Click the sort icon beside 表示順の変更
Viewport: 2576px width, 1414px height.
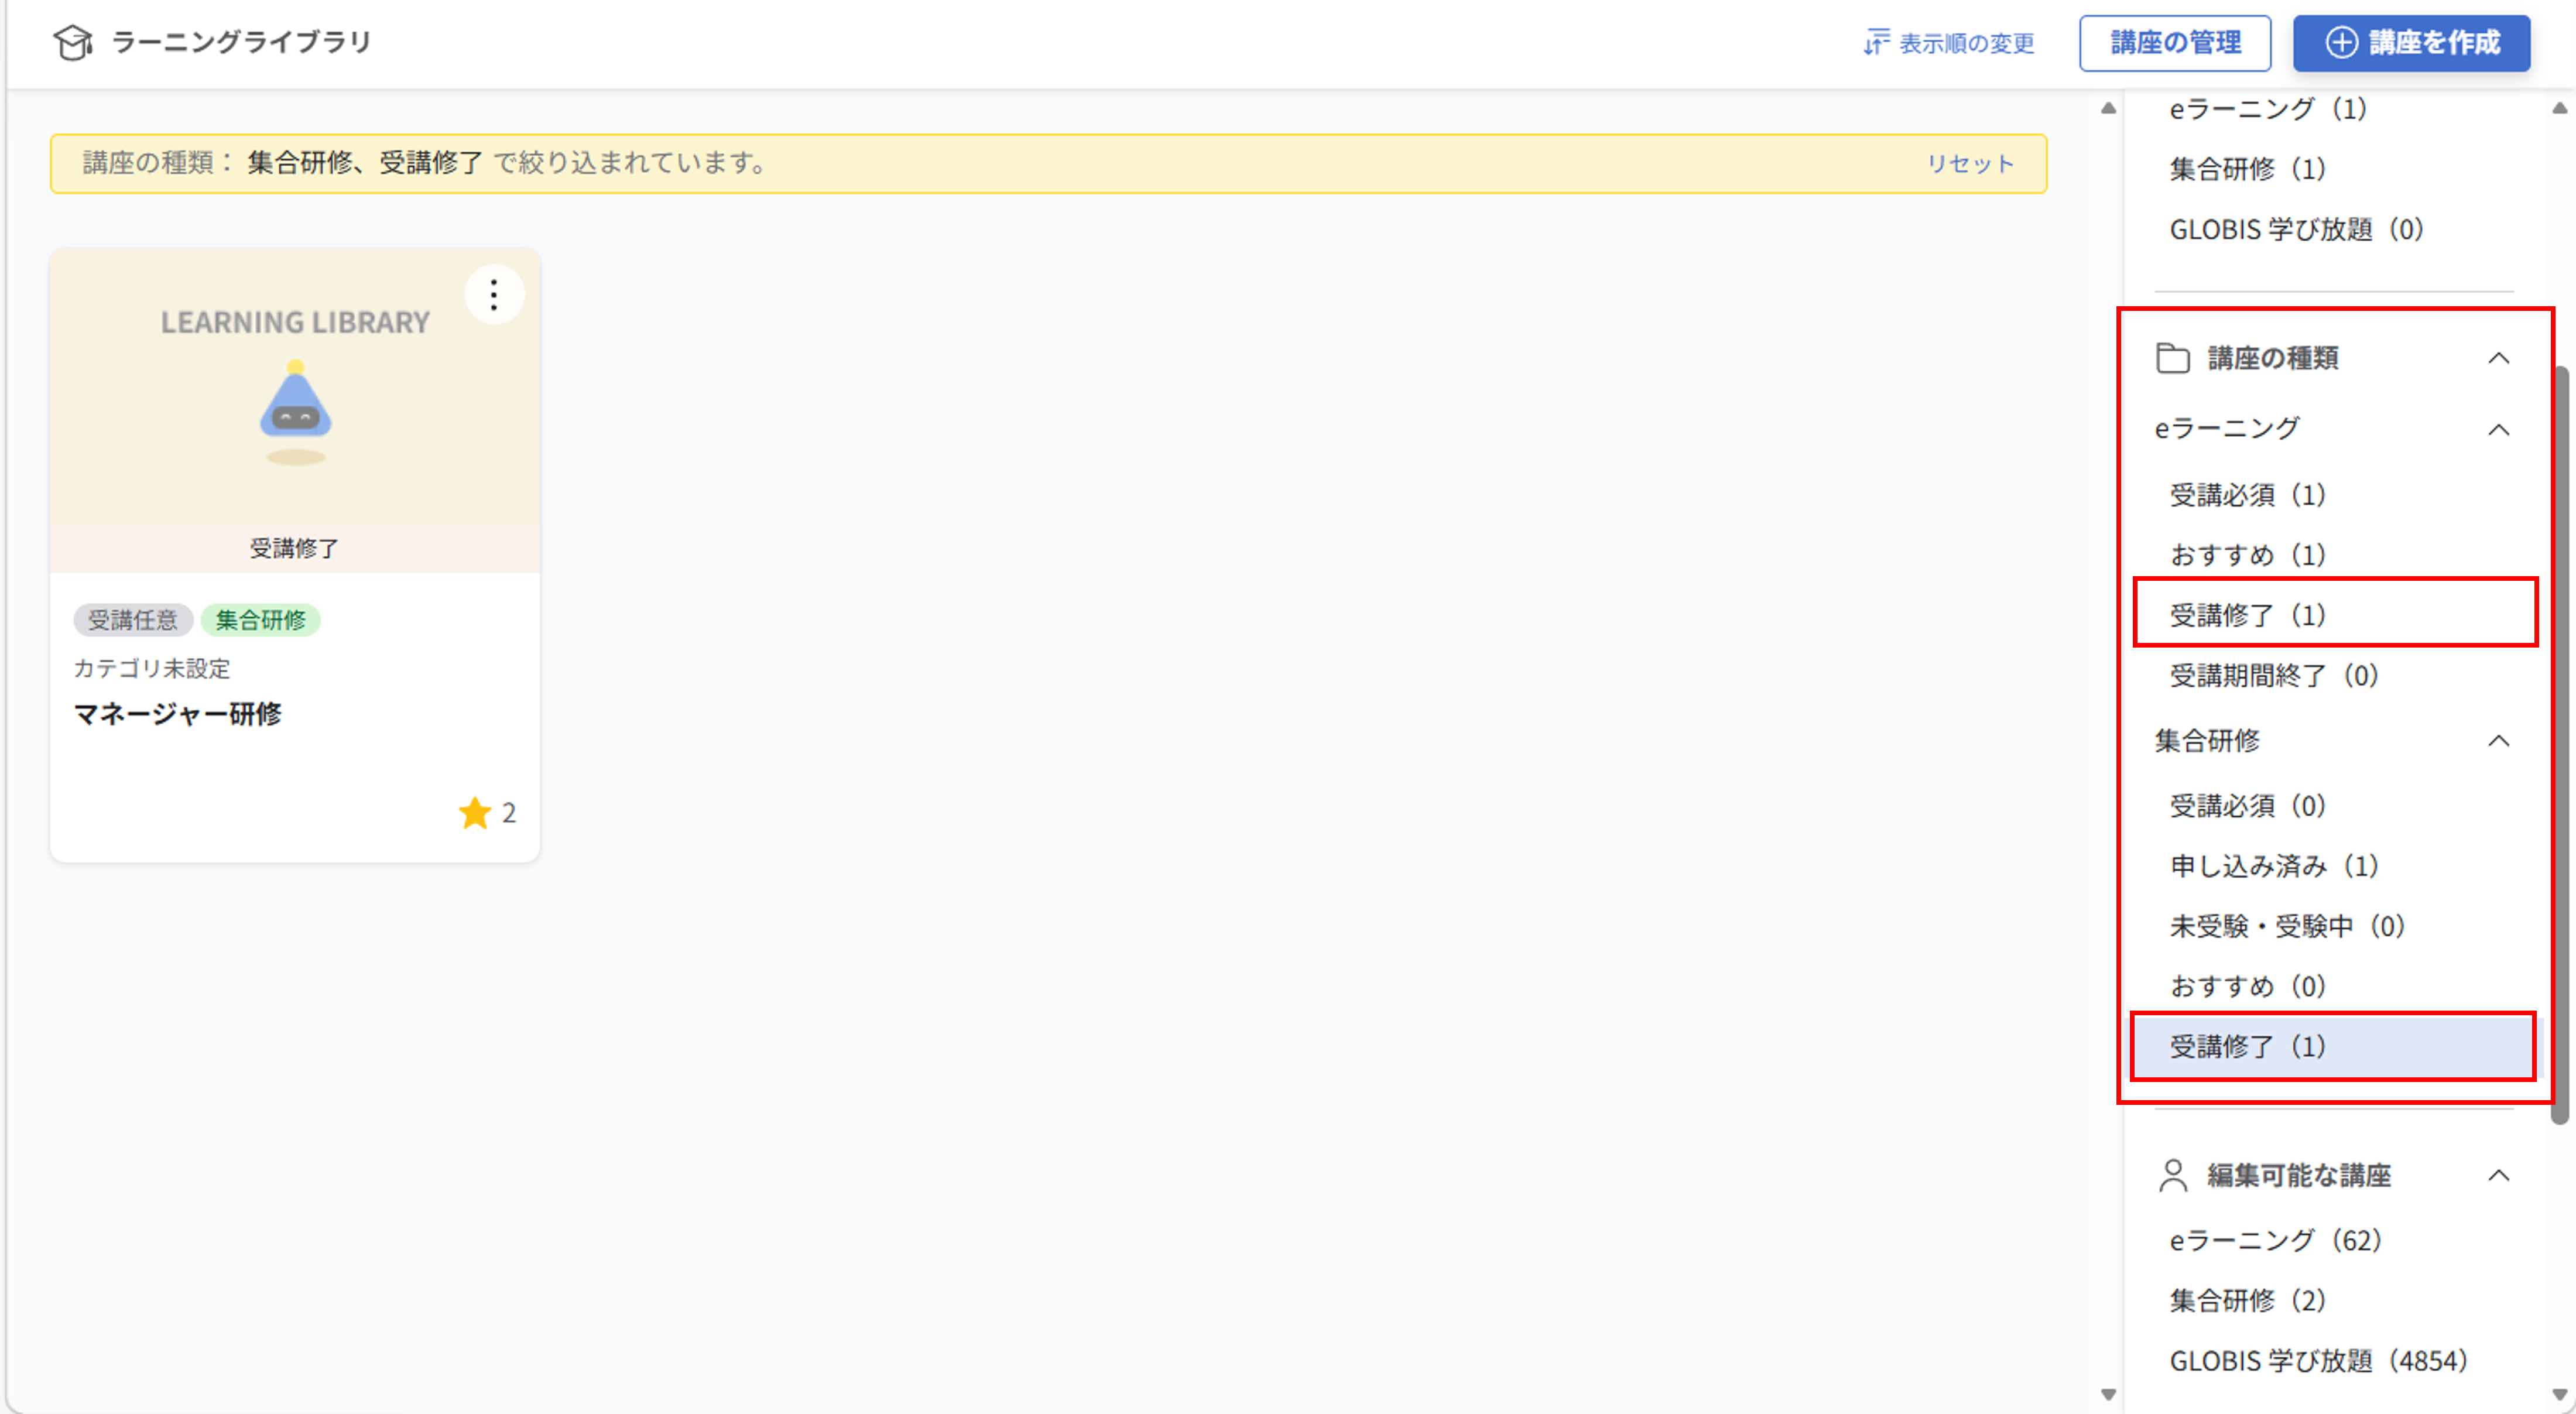[x=1876, y=43]
